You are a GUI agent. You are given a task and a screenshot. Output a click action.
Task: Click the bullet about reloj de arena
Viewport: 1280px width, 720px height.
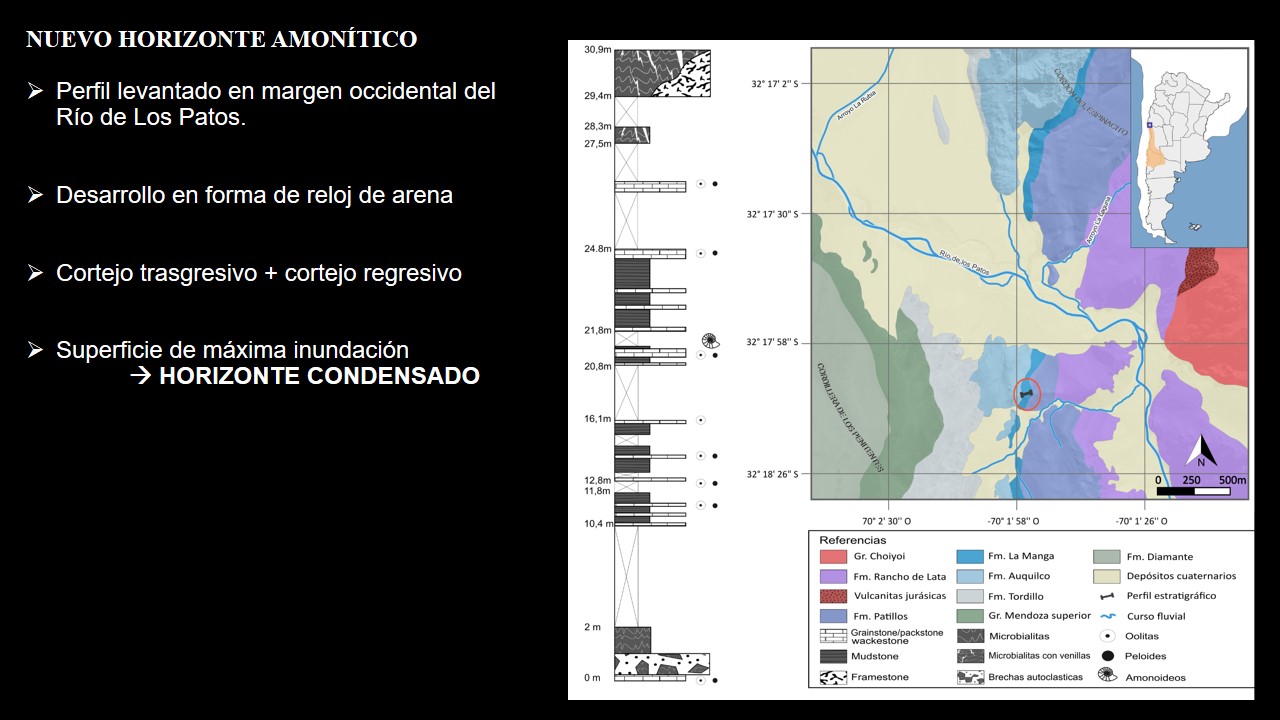[254, 195]
